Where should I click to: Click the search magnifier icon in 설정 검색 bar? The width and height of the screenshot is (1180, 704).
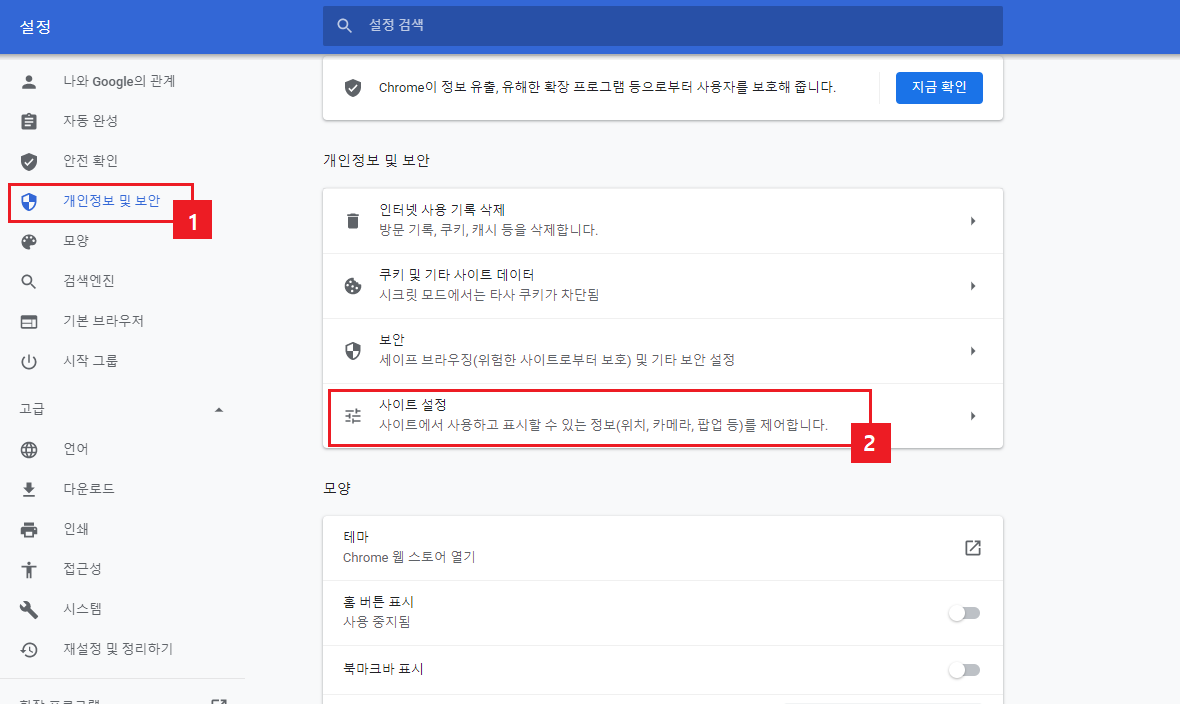point(345,26)
